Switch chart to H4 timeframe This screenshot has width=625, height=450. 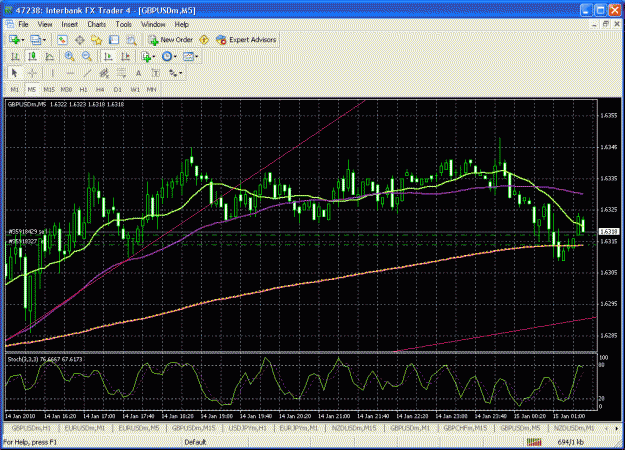point(100,89)
